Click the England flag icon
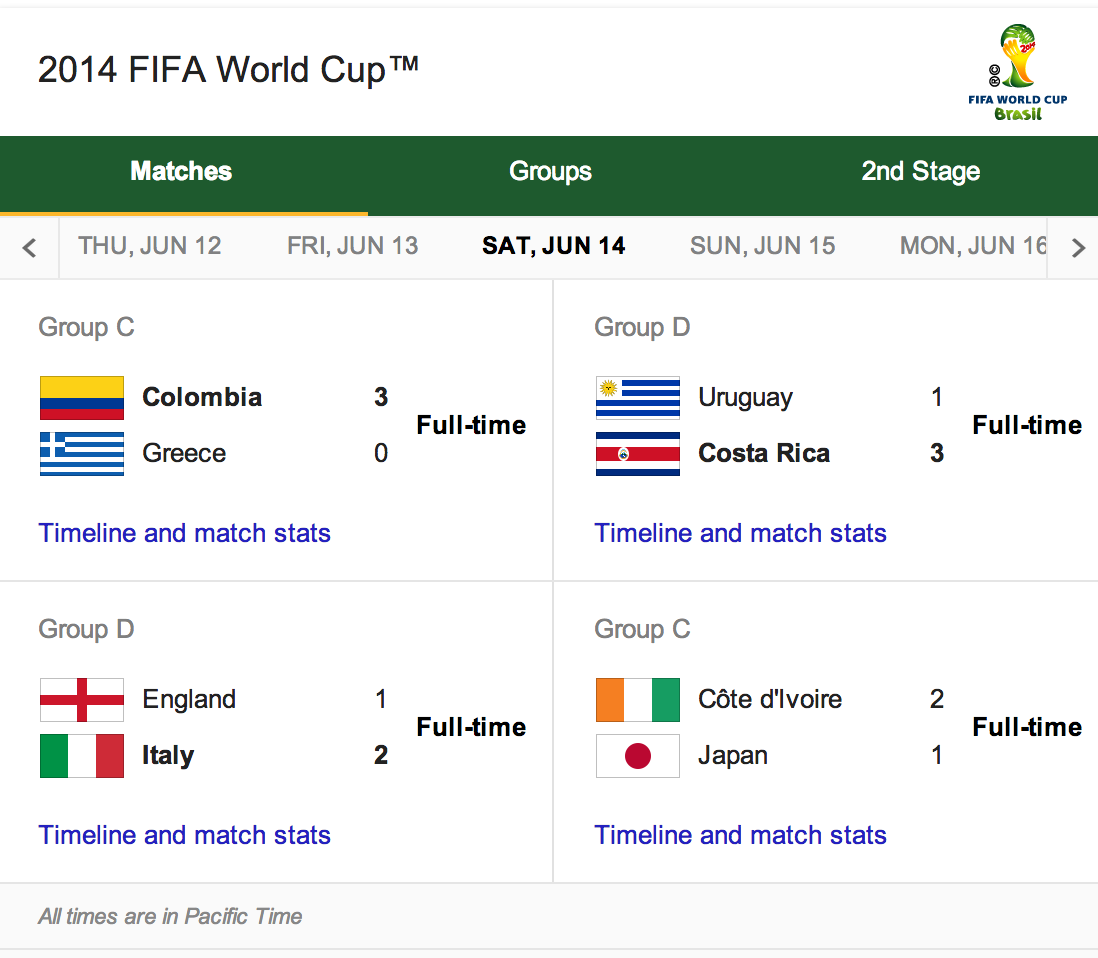Screen dimensions: 1098x958 [82, 700]
